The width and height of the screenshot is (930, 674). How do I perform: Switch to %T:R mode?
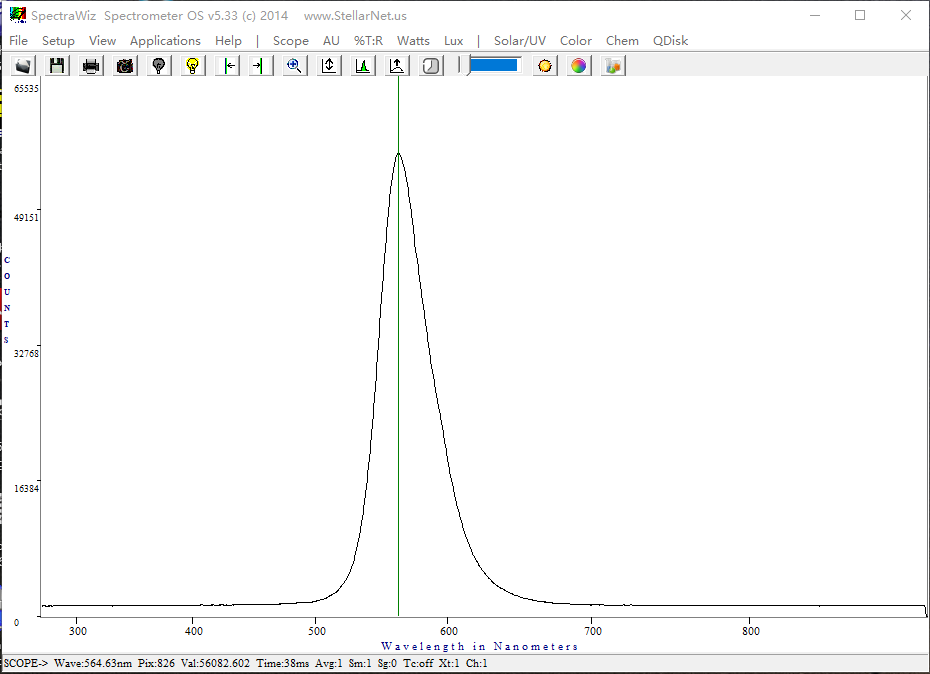[x=368, y=41]
